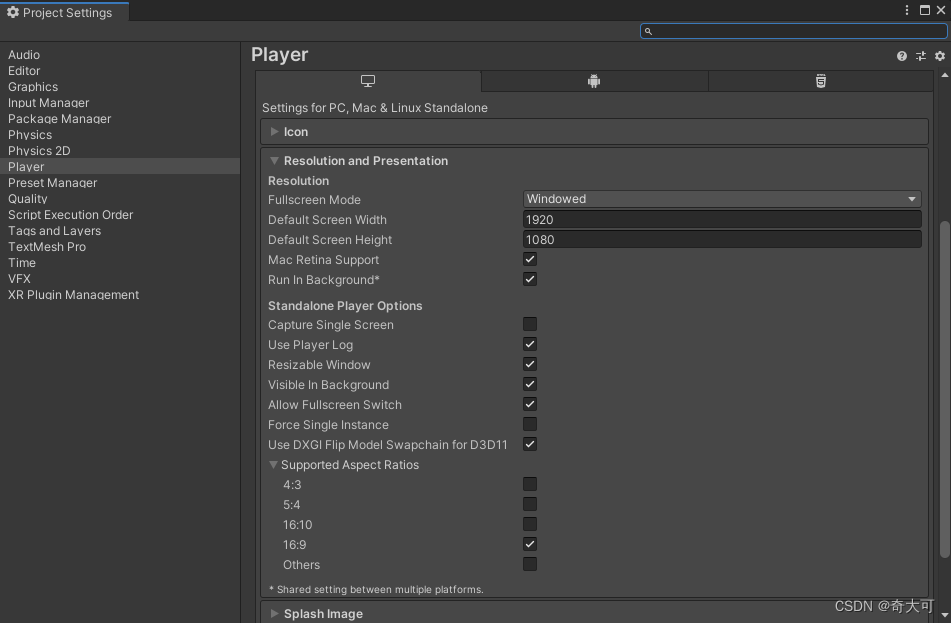Screen dimensions: 951x623
Task: Click the preset manager icon in Player header
Action: pos(920,56)
